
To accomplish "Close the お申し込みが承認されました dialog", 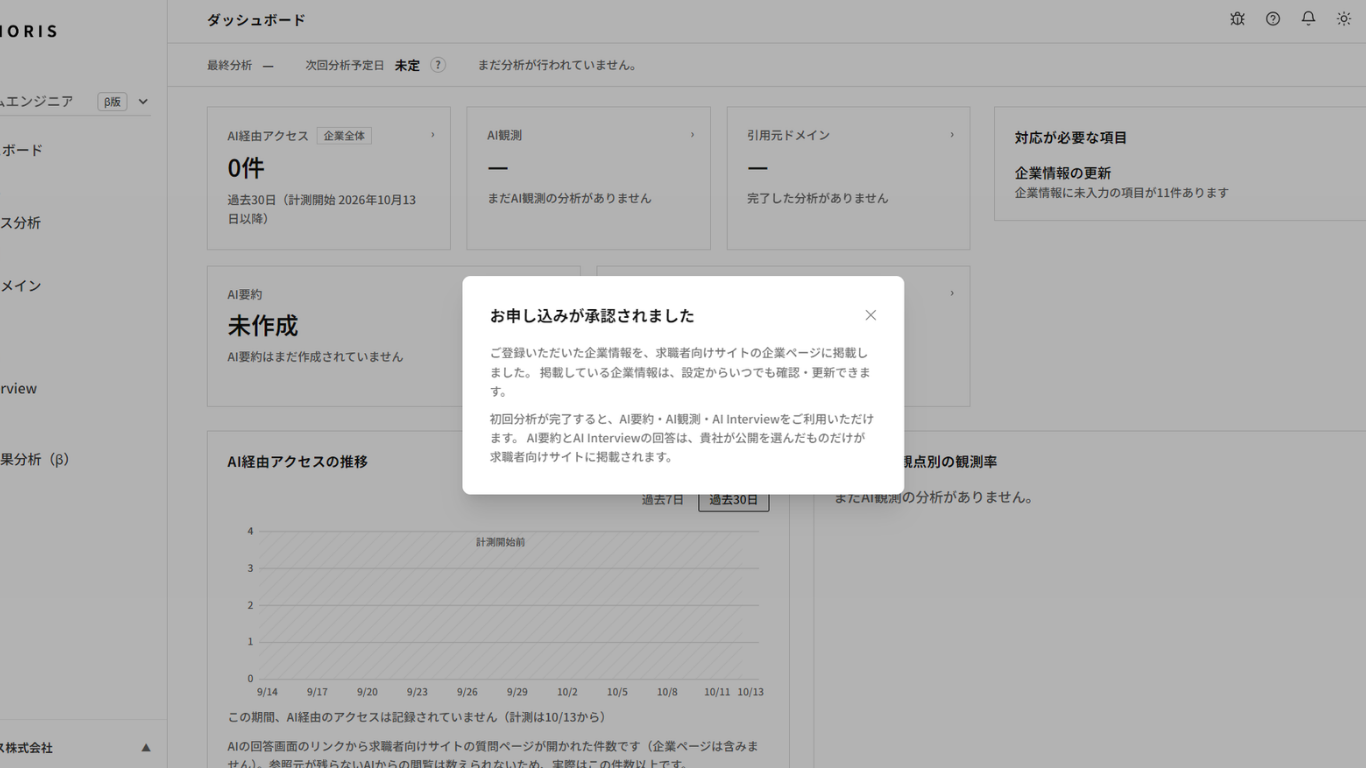I will point(871,315).
